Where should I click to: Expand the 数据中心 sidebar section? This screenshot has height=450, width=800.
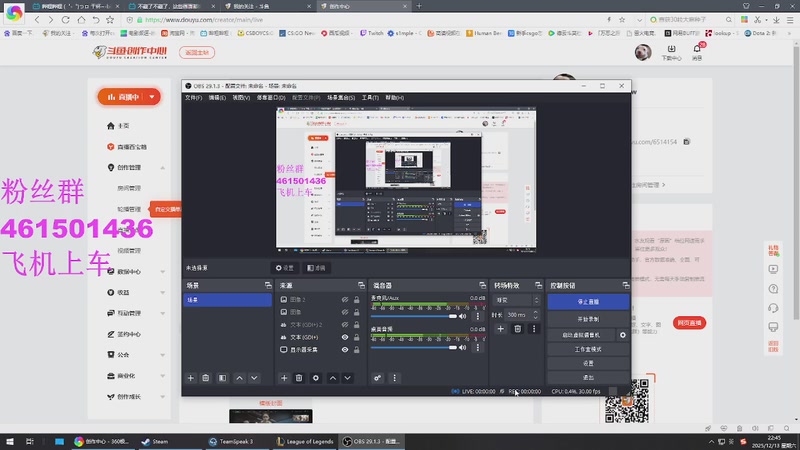163,272
